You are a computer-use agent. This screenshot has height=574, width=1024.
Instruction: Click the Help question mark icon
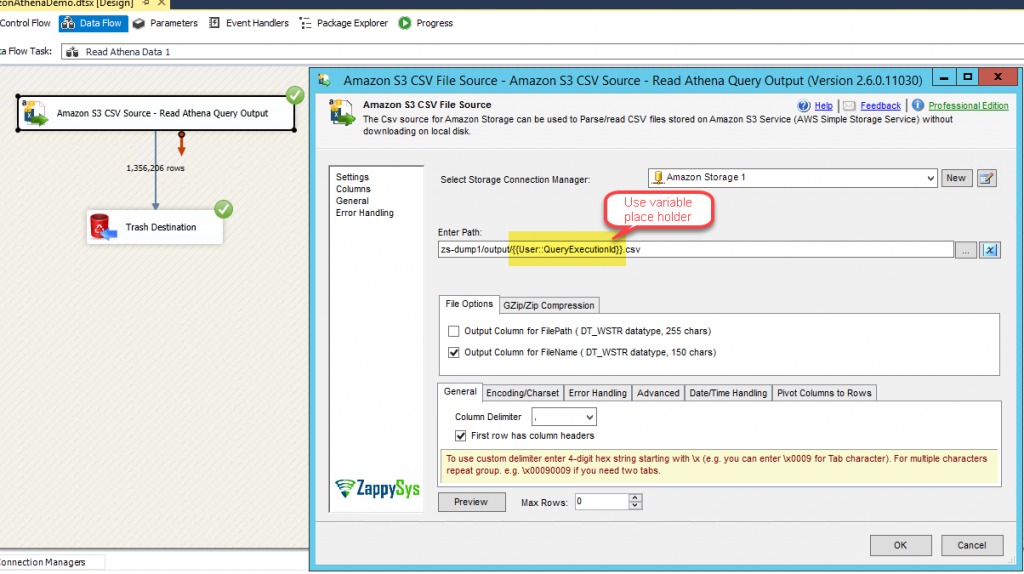804,105
